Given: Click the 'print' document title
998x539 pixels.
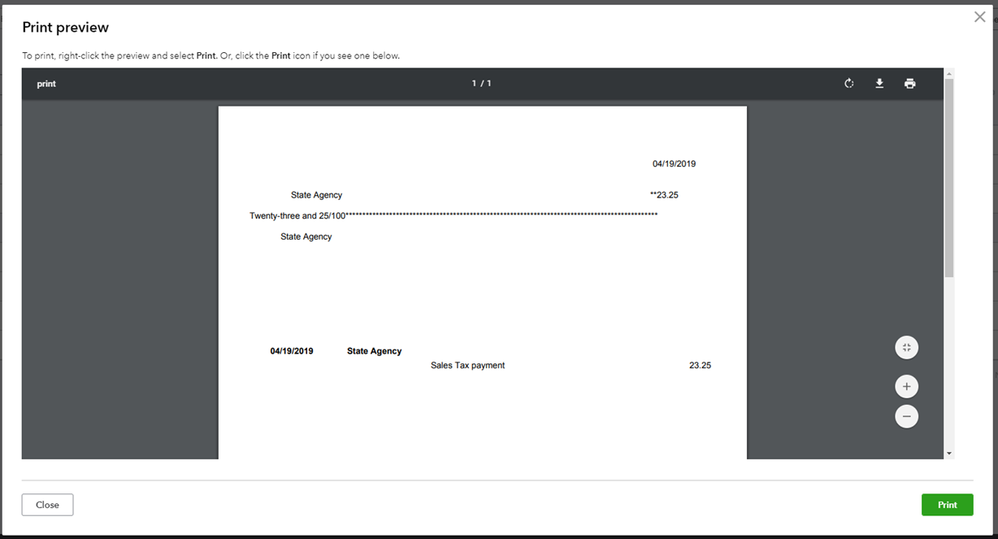Looking at the screenshot, I should click(46, 84).
